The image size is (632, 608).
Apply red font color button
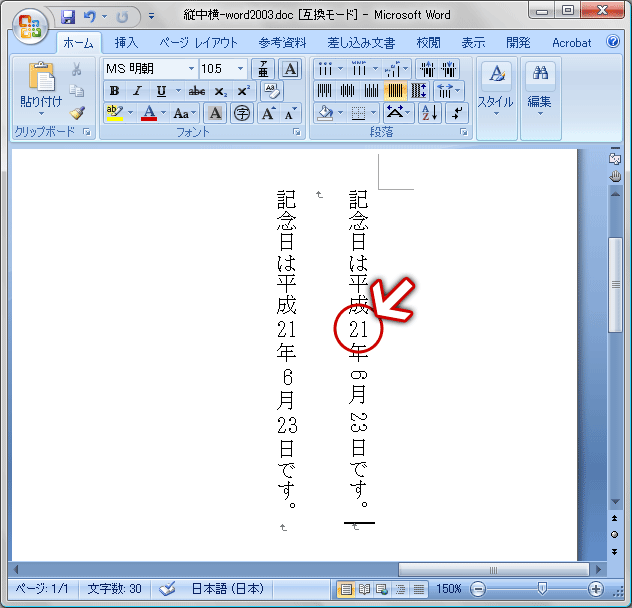click(x=149, y=113)
